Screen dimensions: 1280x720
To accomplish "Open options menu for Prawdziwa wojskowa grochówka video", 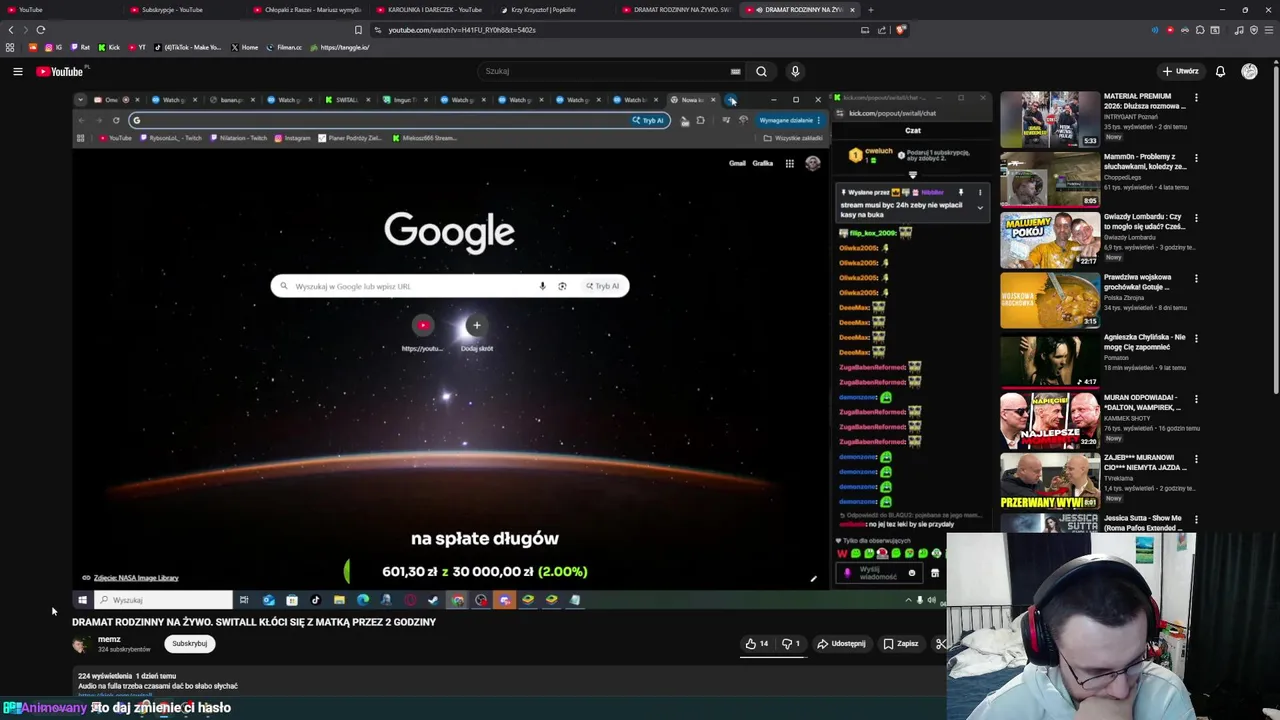I will coord(1196,278).
